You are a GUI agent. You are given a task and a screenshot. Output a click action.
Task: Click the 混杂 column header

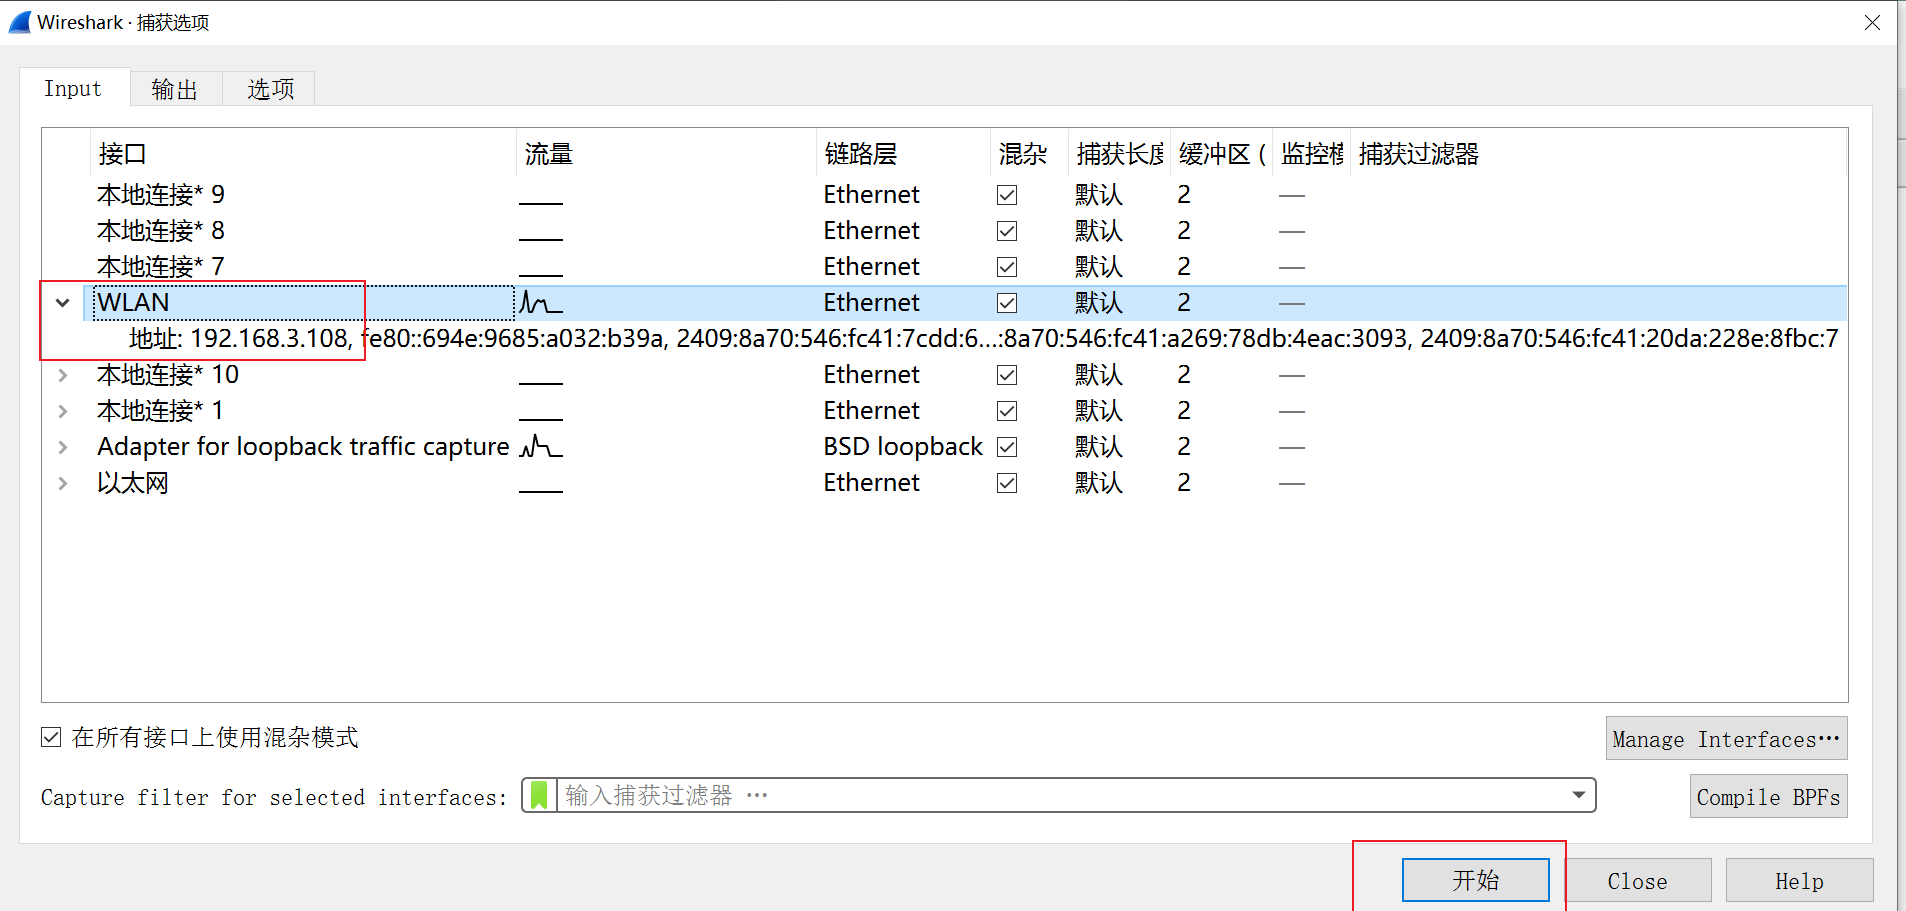[x=1029, y=154]
